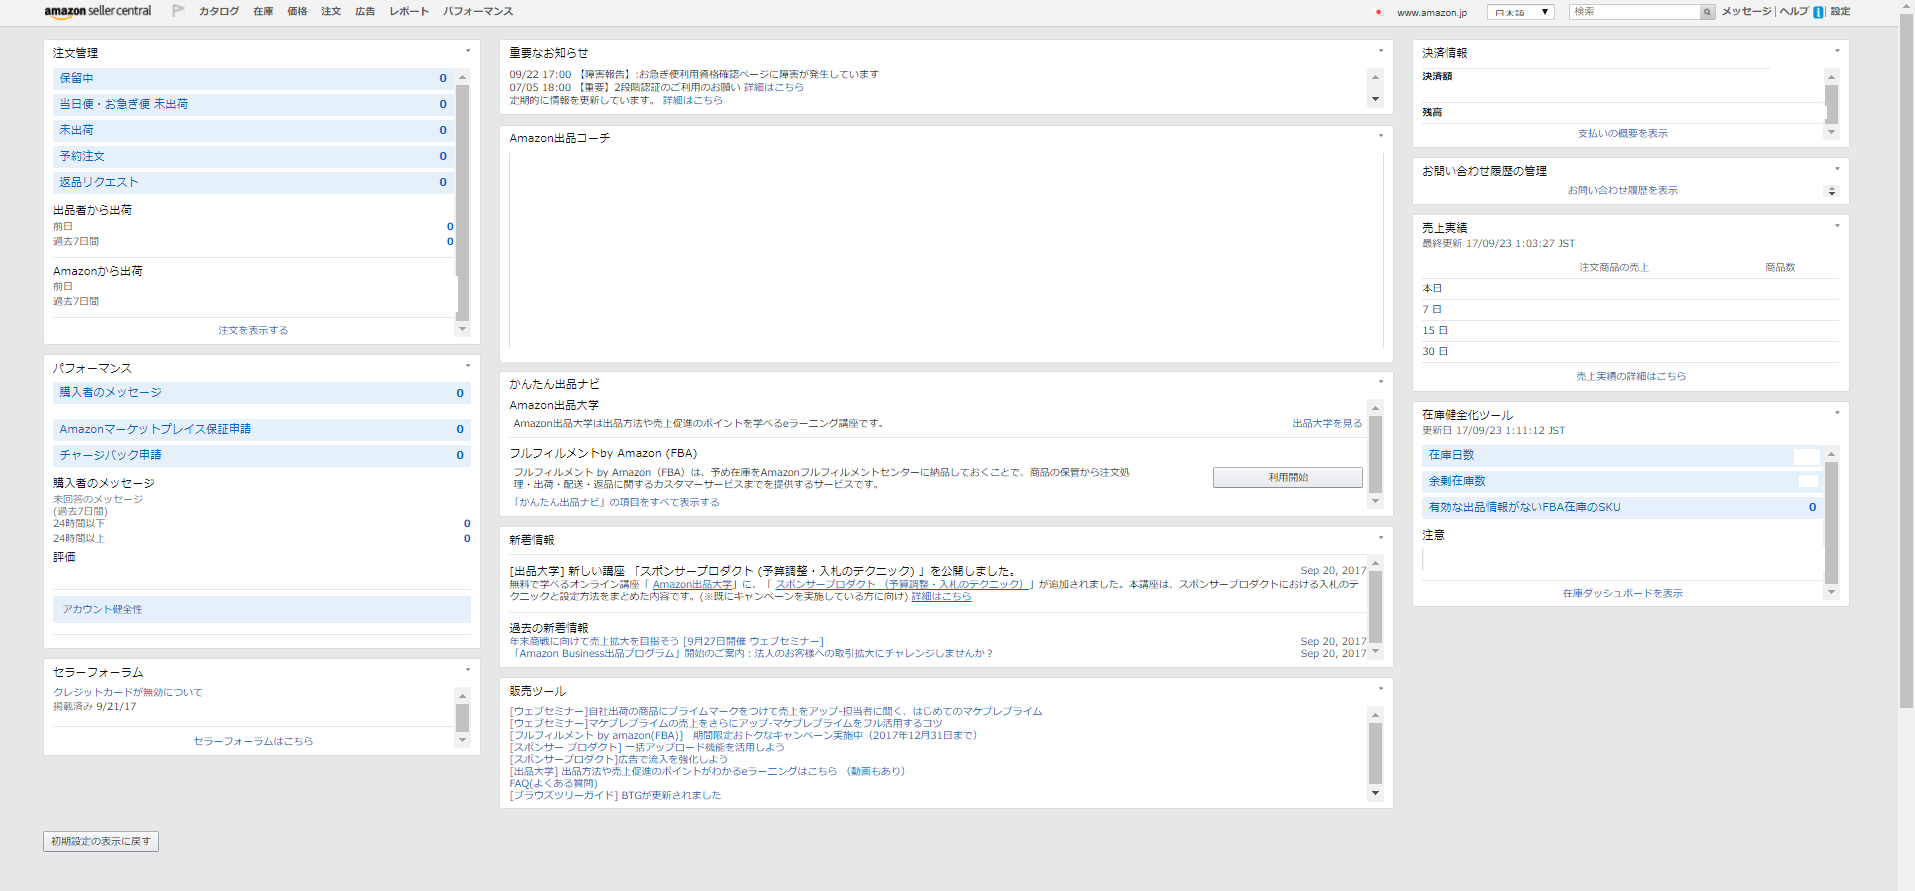
Task: Click the Amazon出品大学 link in the news text
Action: [692, 584]
